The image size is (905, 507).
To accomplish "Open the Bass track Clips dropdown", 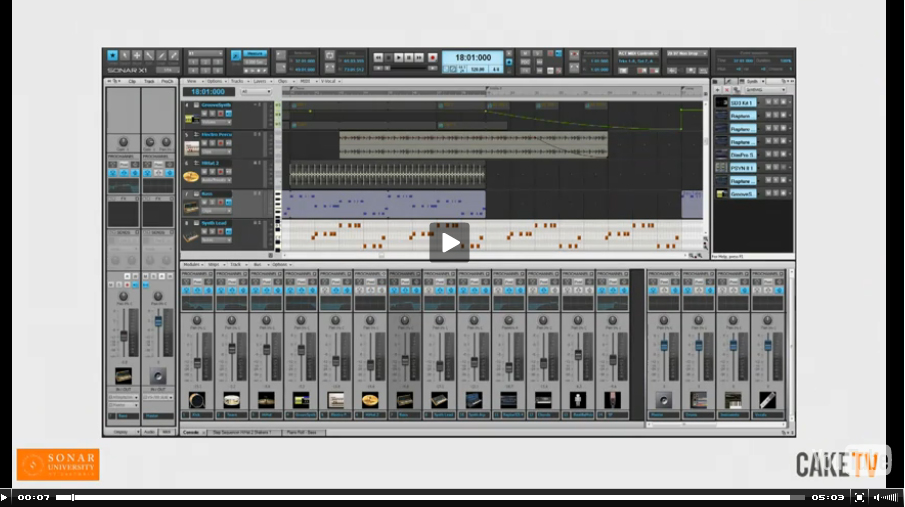I will click(x=216, y=211).
